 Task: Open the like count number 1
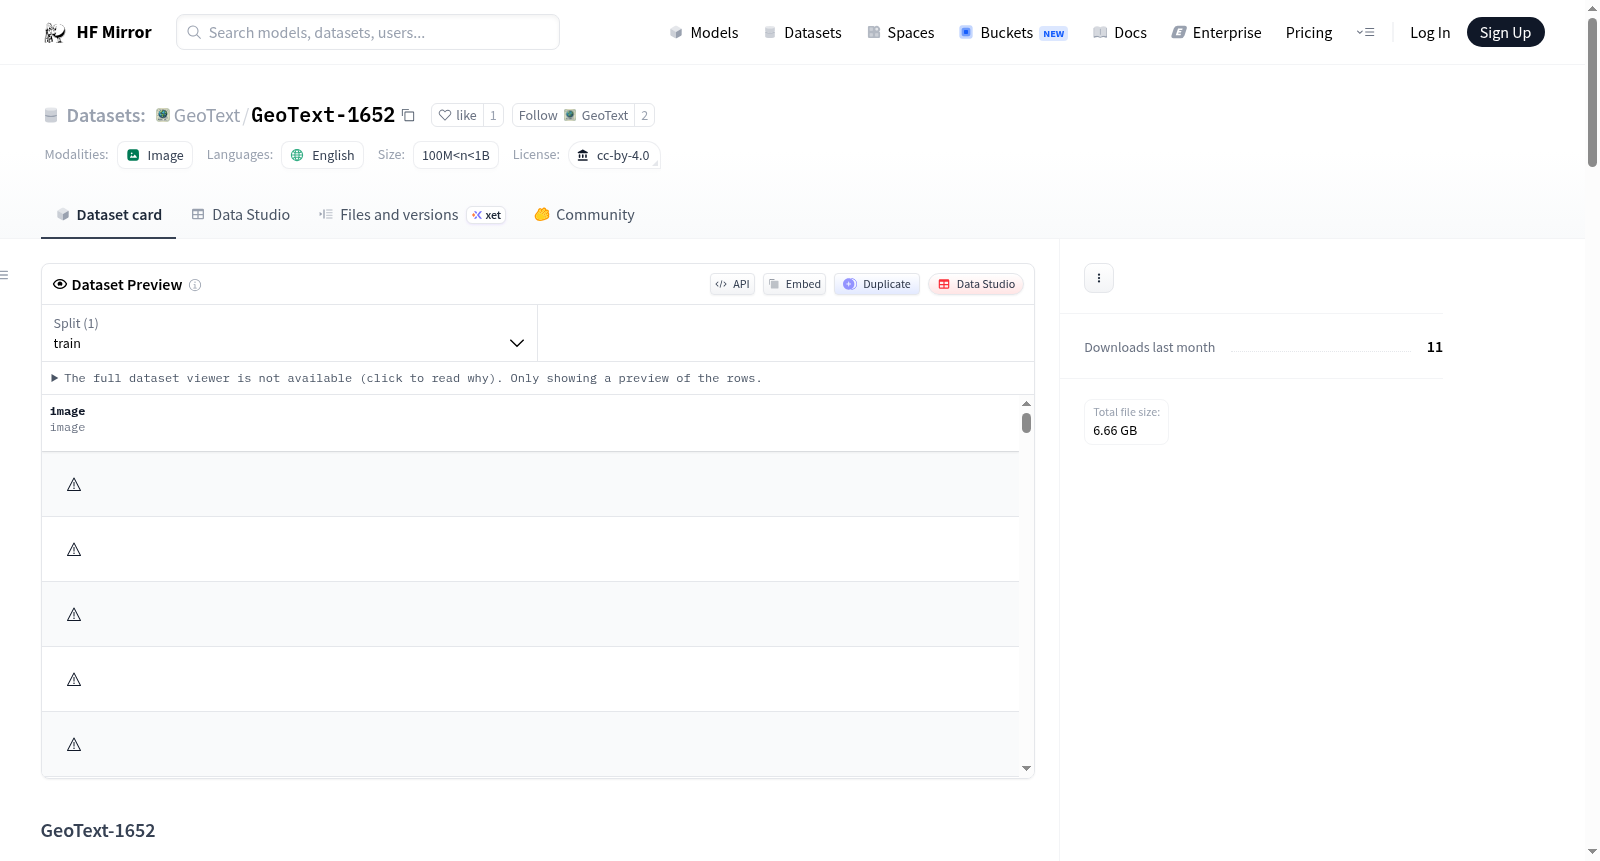493,115
